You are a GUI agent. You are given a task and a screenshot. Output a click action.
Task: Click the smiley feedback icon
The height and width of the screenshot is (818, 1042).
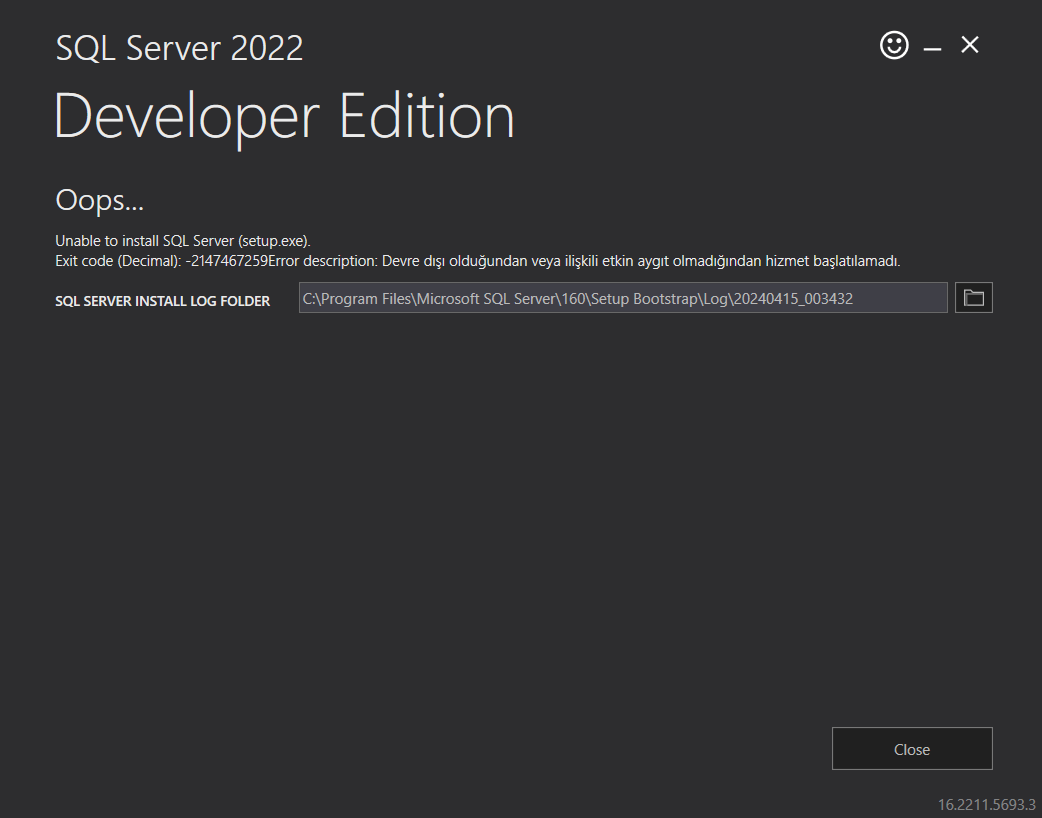(x=894, y=45)
